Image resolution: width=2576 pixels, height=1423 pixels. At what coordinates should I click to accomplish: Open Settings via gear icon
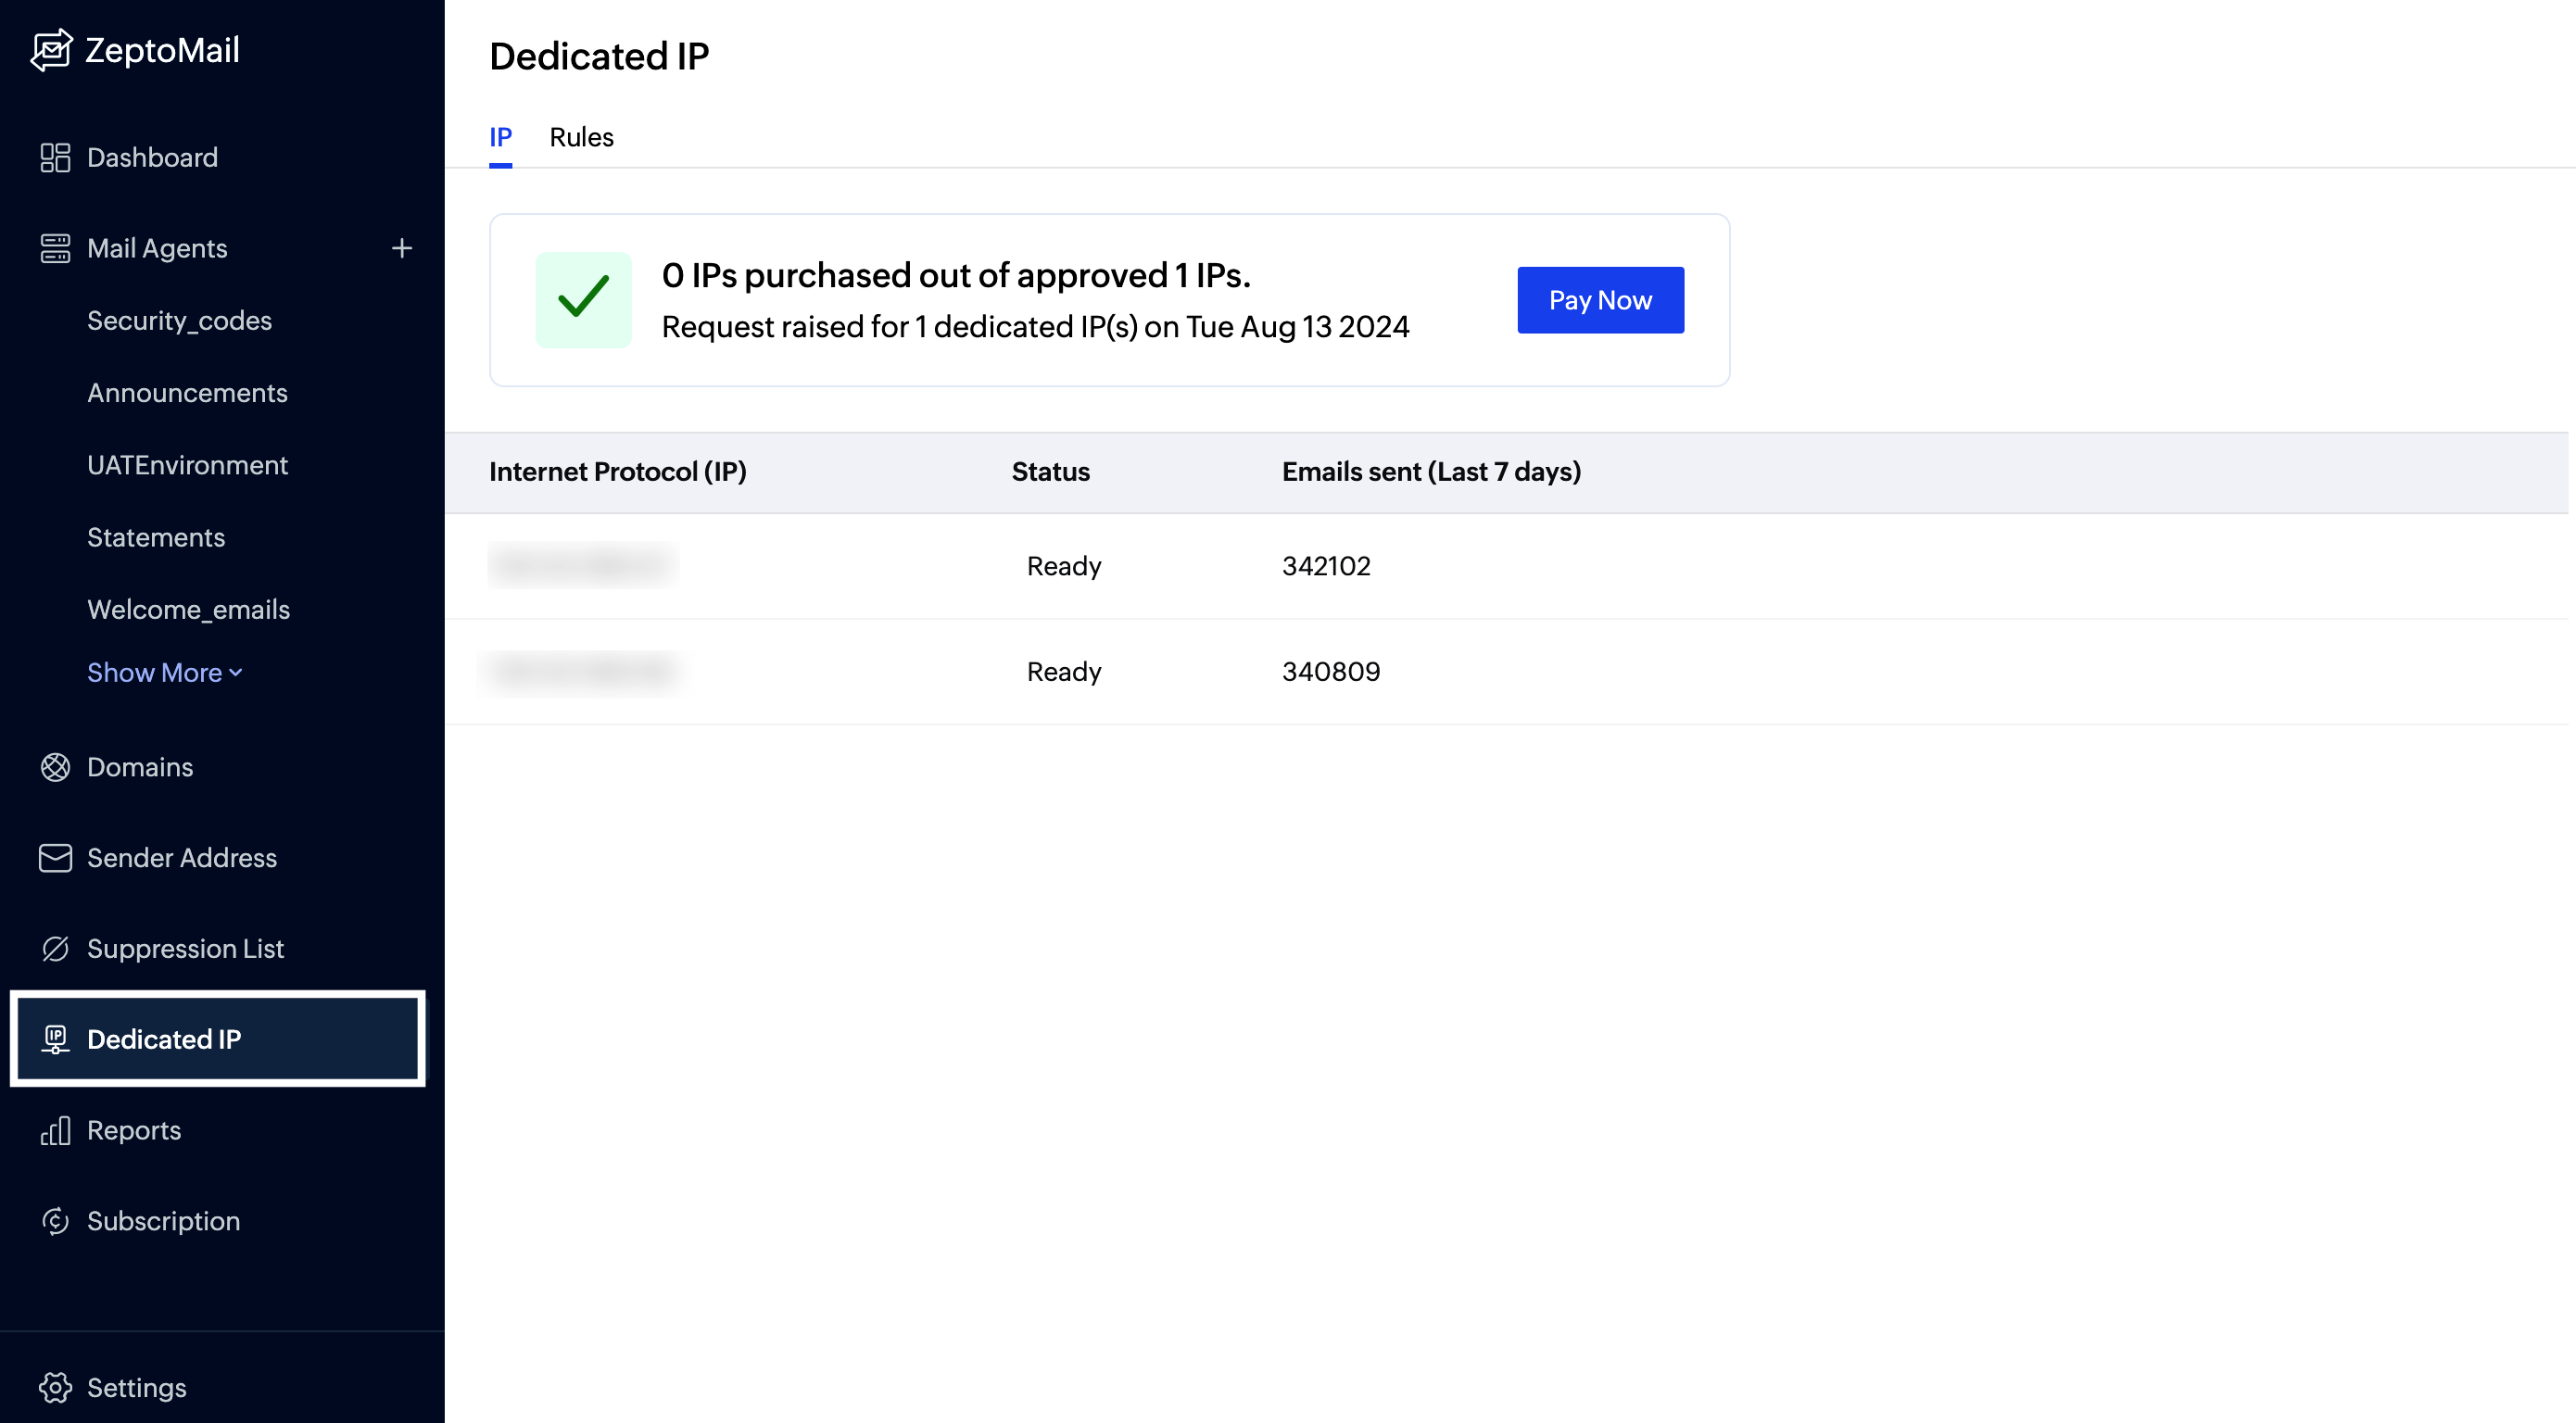coord(55,1388)
